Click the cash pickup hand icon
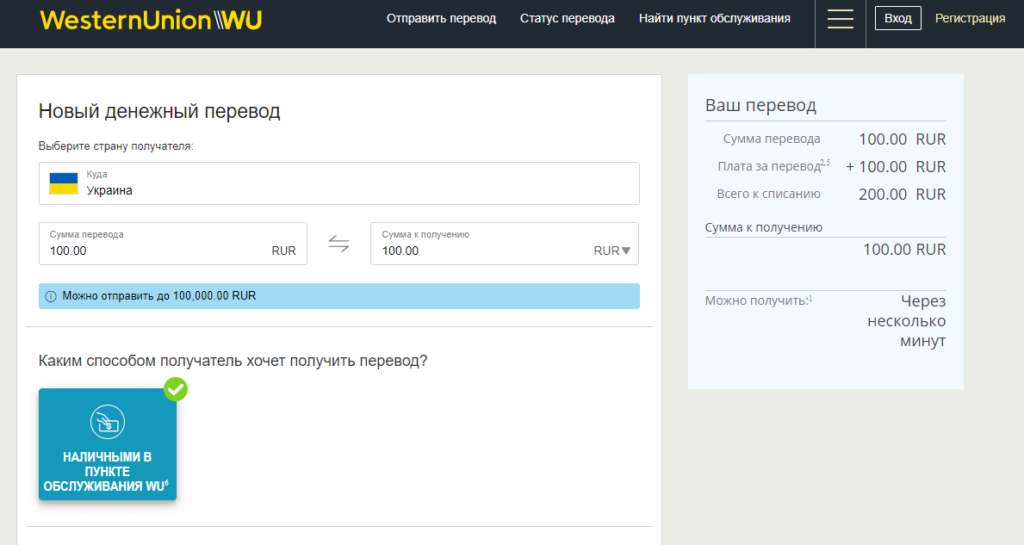The width and height of the screenshot is (1024, 545). point(107,422)
